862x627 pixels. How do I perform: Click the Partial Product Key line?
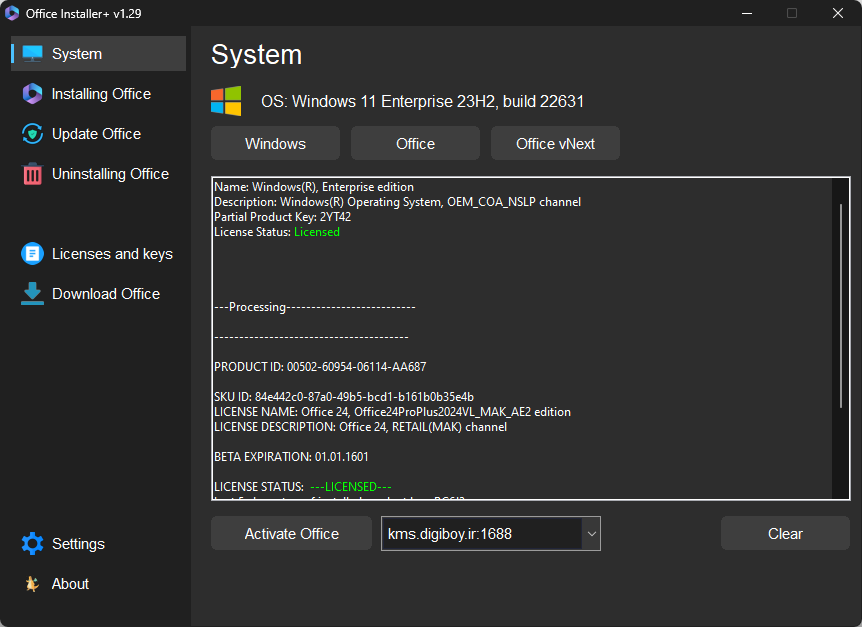[282, 217]
